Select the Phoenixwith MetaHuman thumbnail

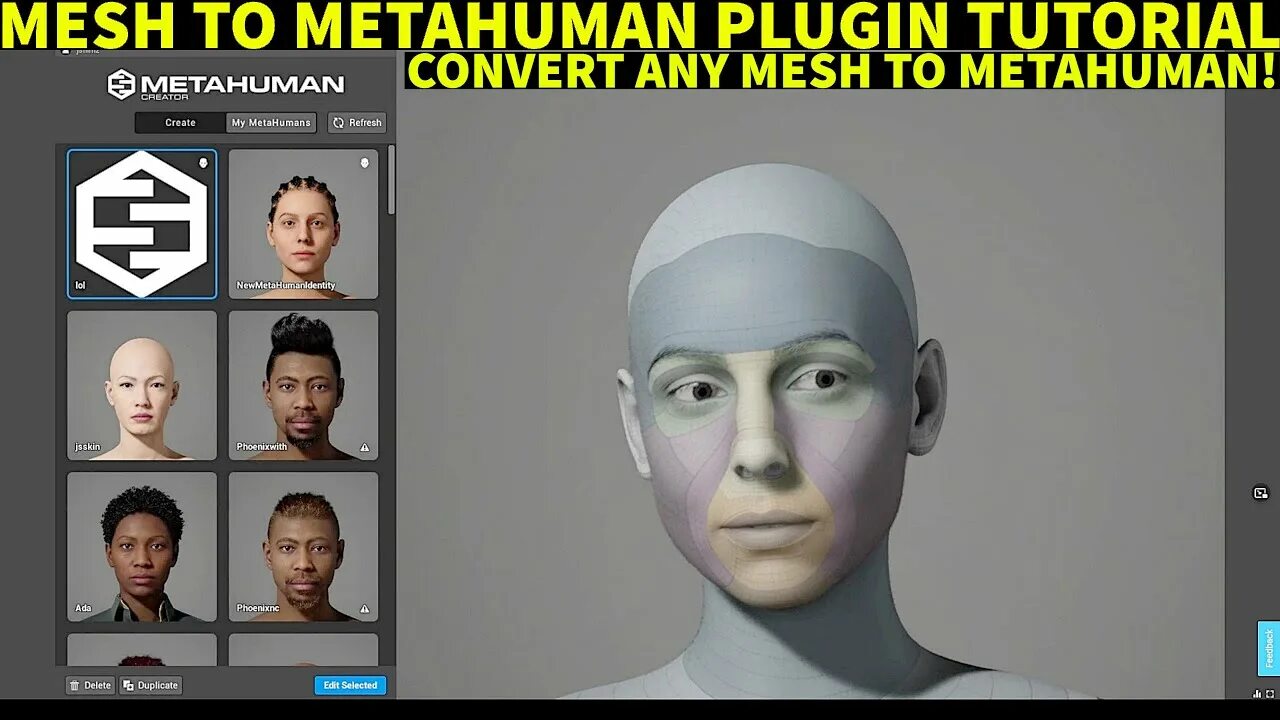(x=303, y=385)
